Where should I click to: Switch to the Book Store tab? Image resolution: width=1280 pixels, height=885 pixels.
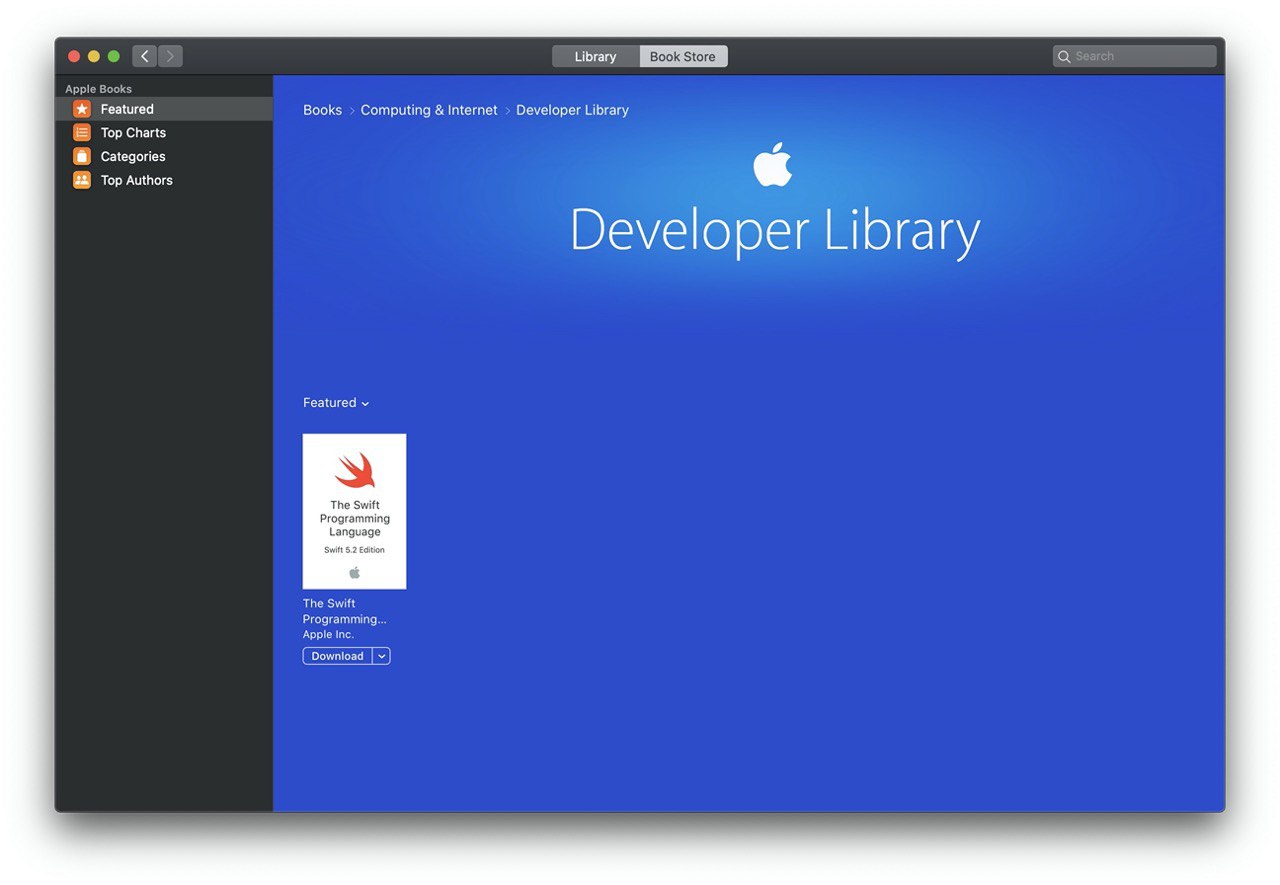tap(683, 57)
